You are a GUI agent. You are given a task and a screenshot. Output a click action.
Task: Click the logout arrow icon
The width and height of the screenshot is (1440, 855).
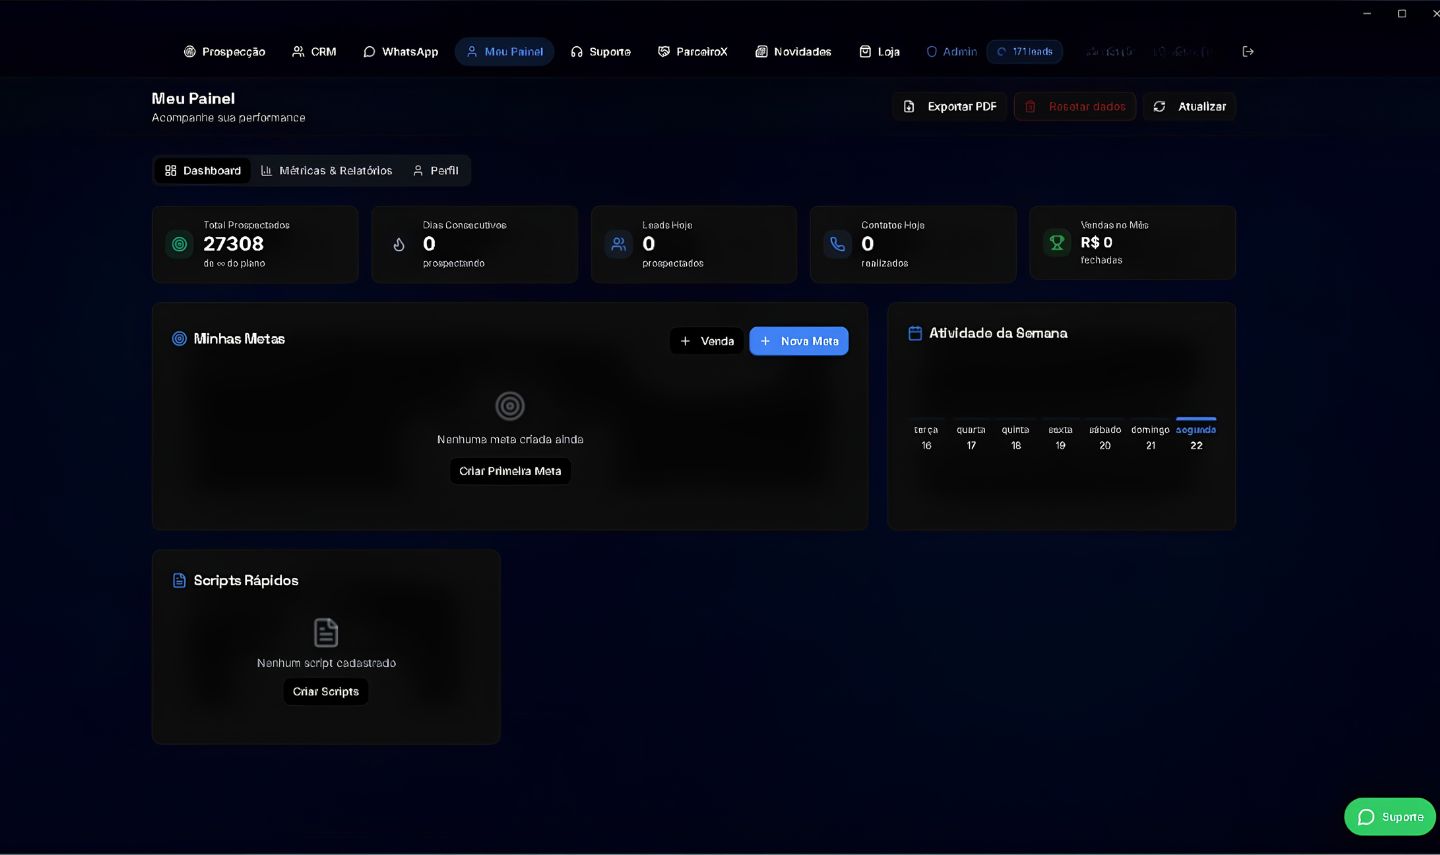pyautogui.click(x=1248, y=52)
